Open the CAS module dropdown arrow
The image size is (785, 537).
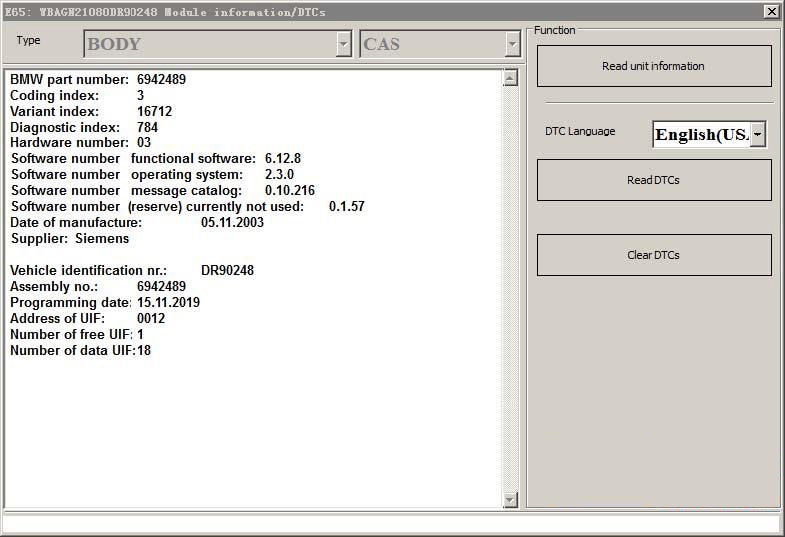pos(512,44)
